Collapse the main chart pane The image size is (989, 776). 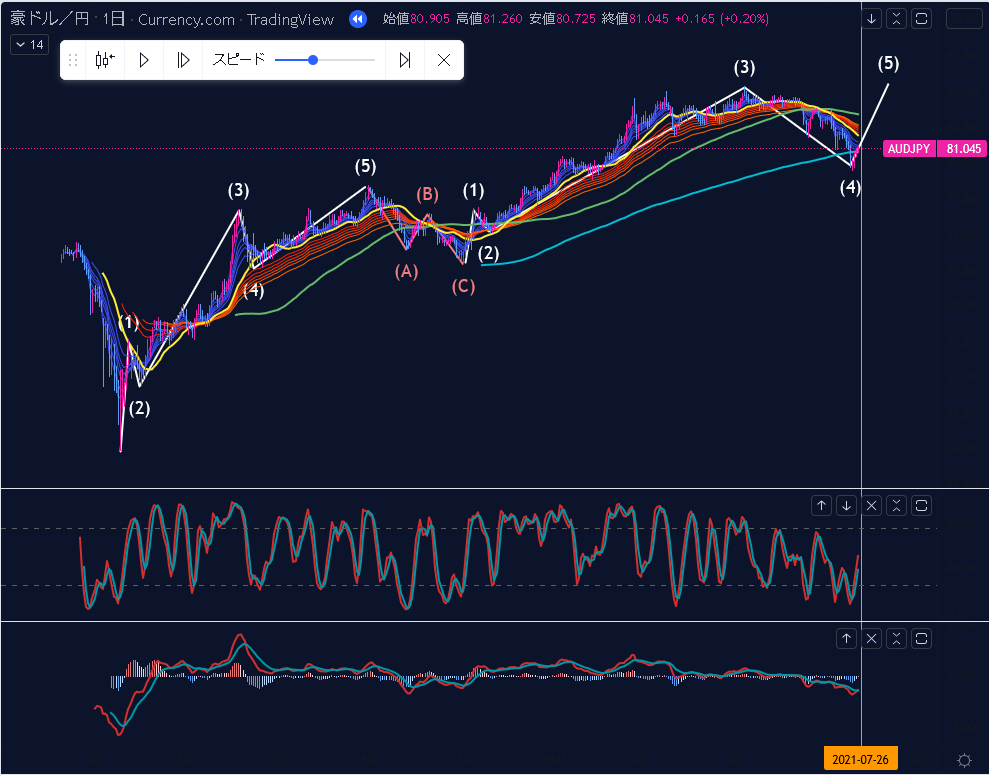tap(897, 19)
